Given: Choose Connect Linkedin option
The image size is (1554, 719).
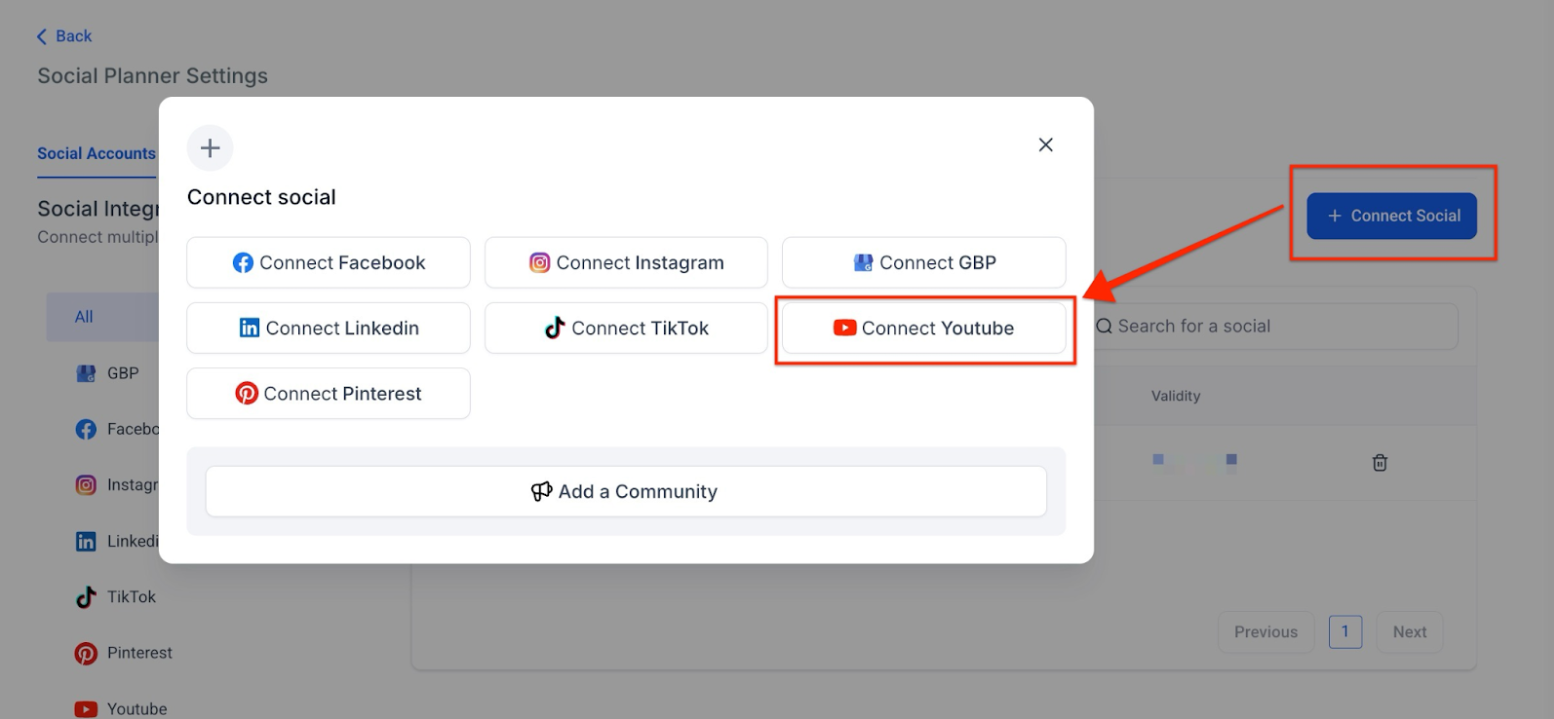Looking at the screenshot, I should [x=328, y=328].
